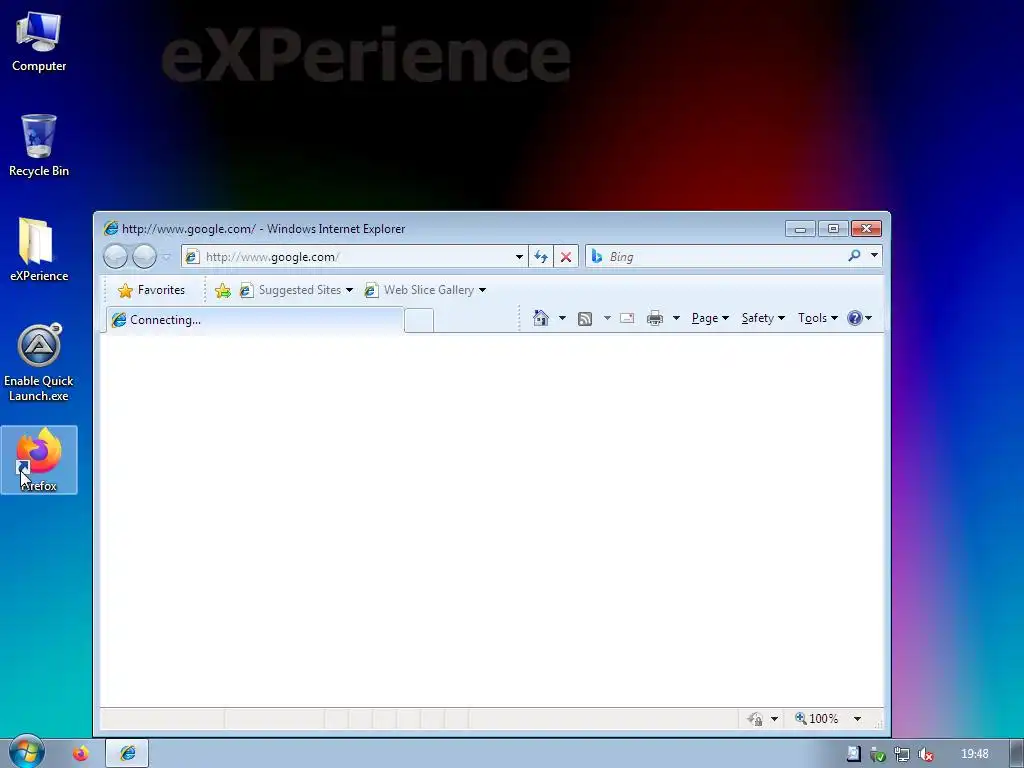Open the feeds dropdown arrow
Viewport: 1024px width, 768px height.
tap(607, 318)
